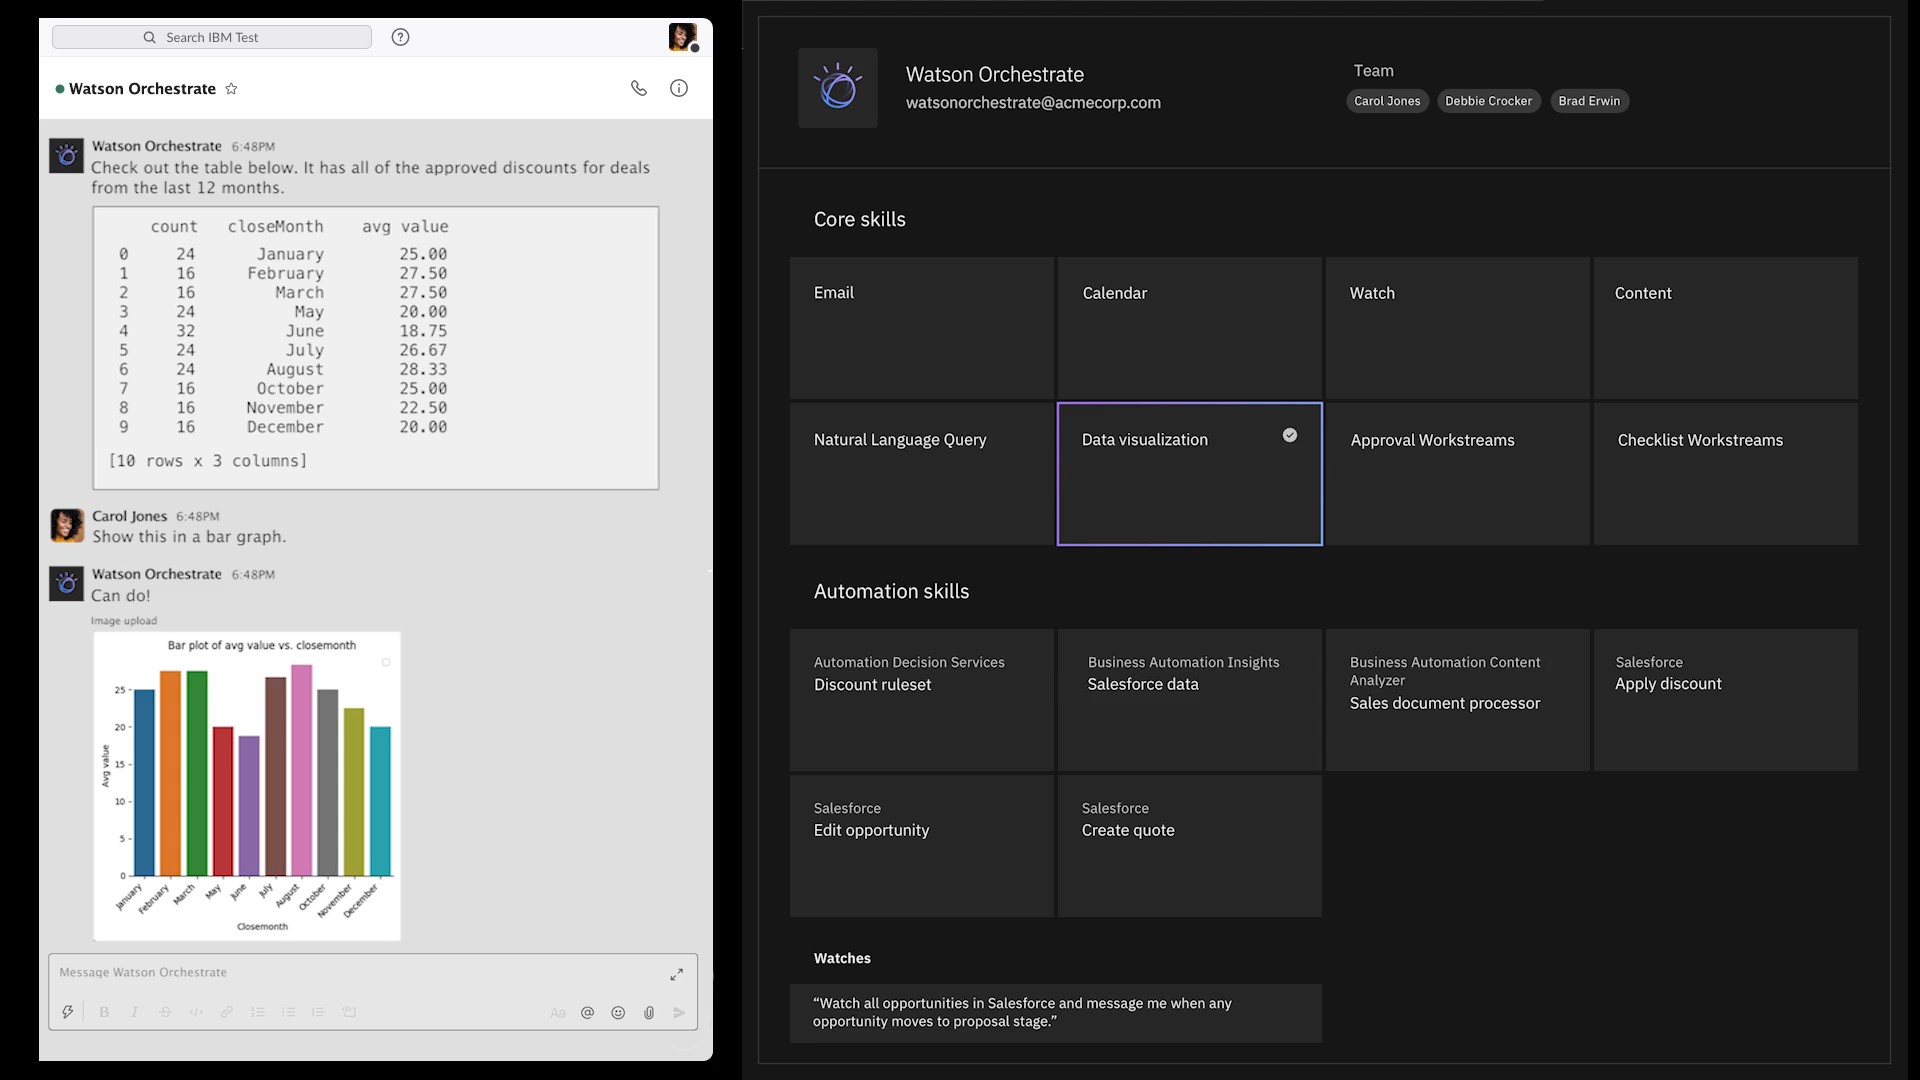Open shortcuts lightning bolt icon

(x=68, y=1012)
